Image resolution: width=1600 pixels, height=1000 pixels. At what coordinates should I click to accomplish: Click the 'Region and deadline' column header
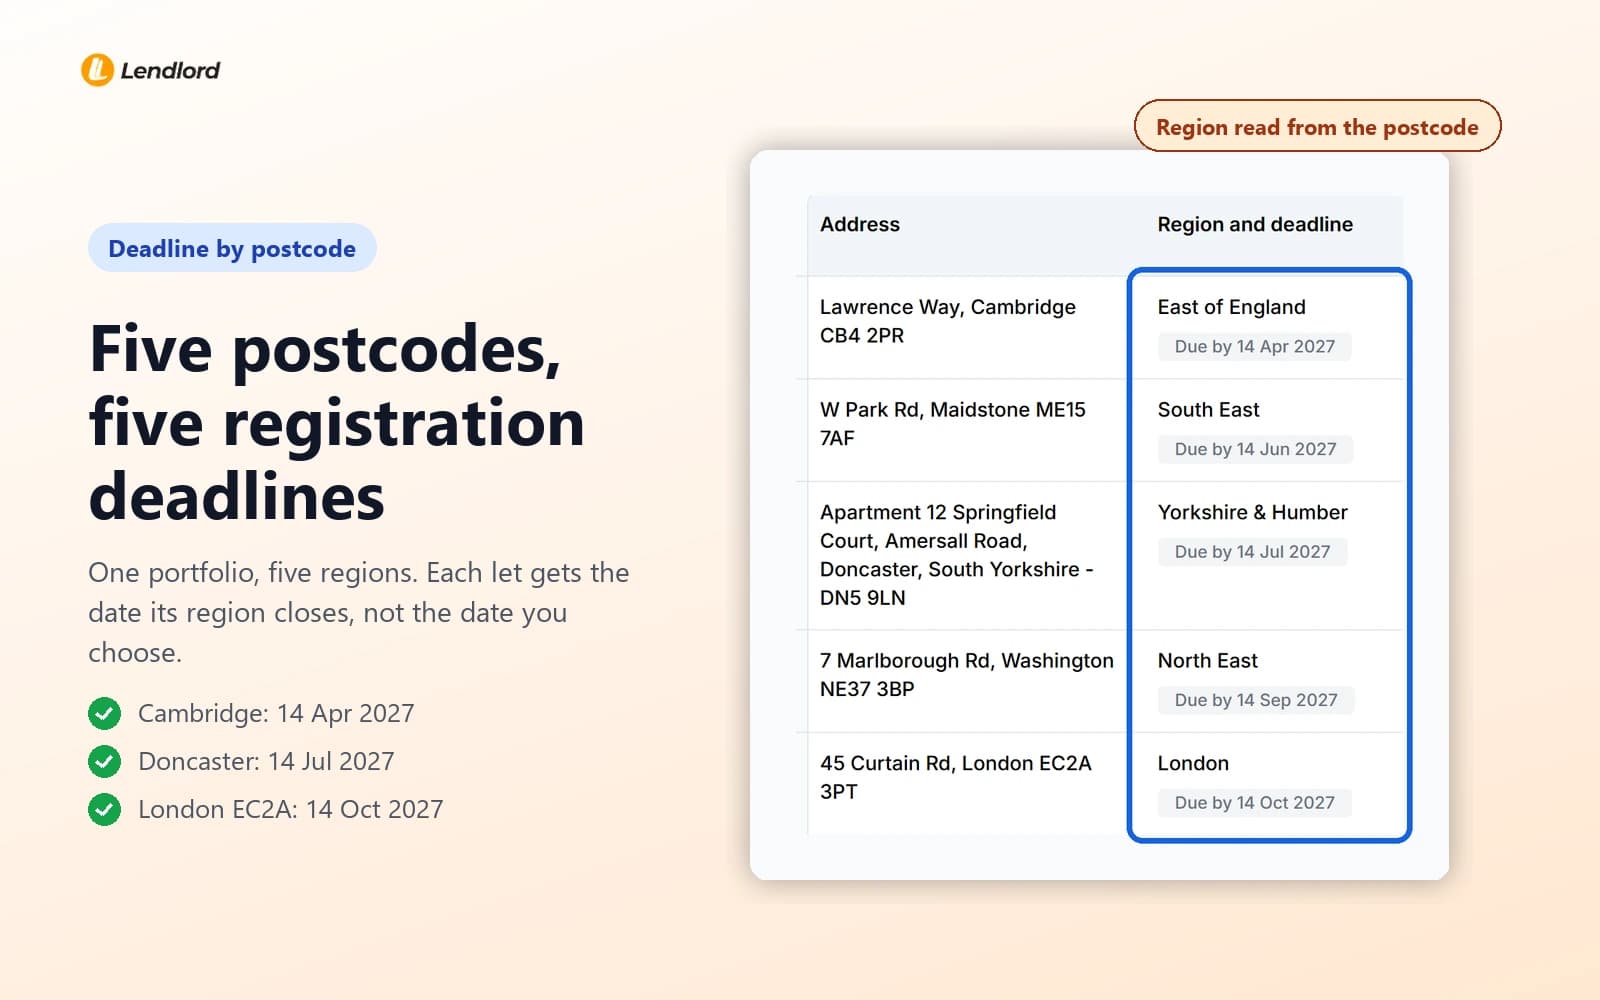click(1255, 224)
